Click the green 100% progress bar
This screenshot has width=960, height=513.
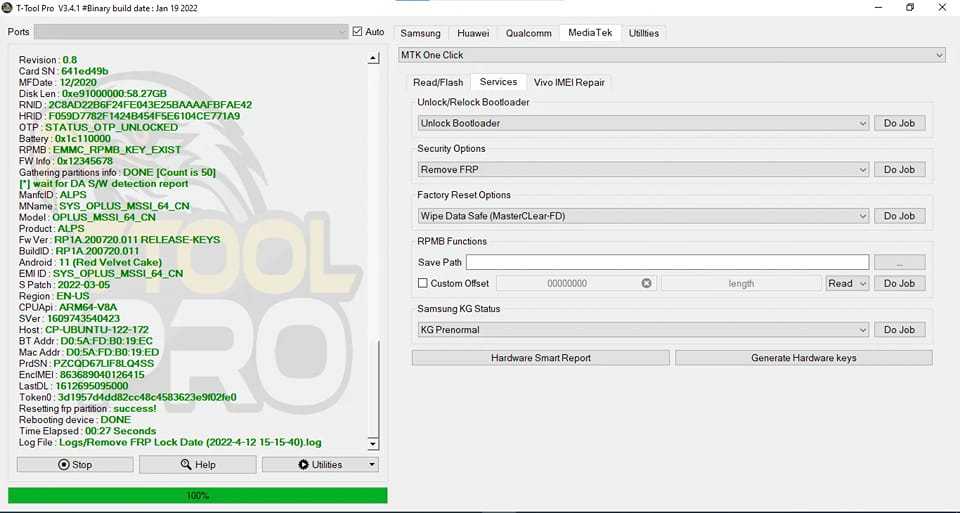click(198, 495)
